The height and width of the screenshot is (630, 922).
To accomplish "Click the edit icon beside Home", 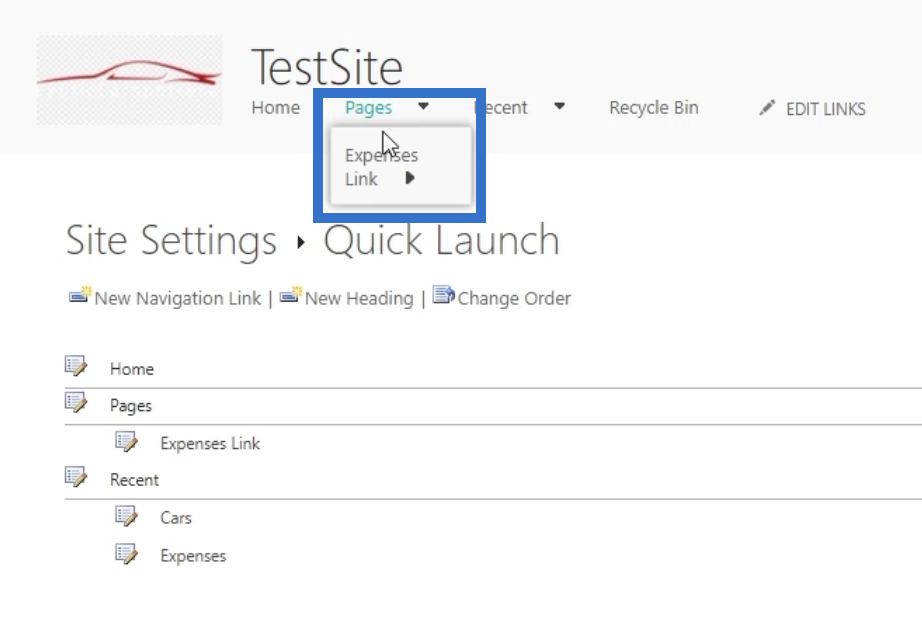I will [76, 366].
